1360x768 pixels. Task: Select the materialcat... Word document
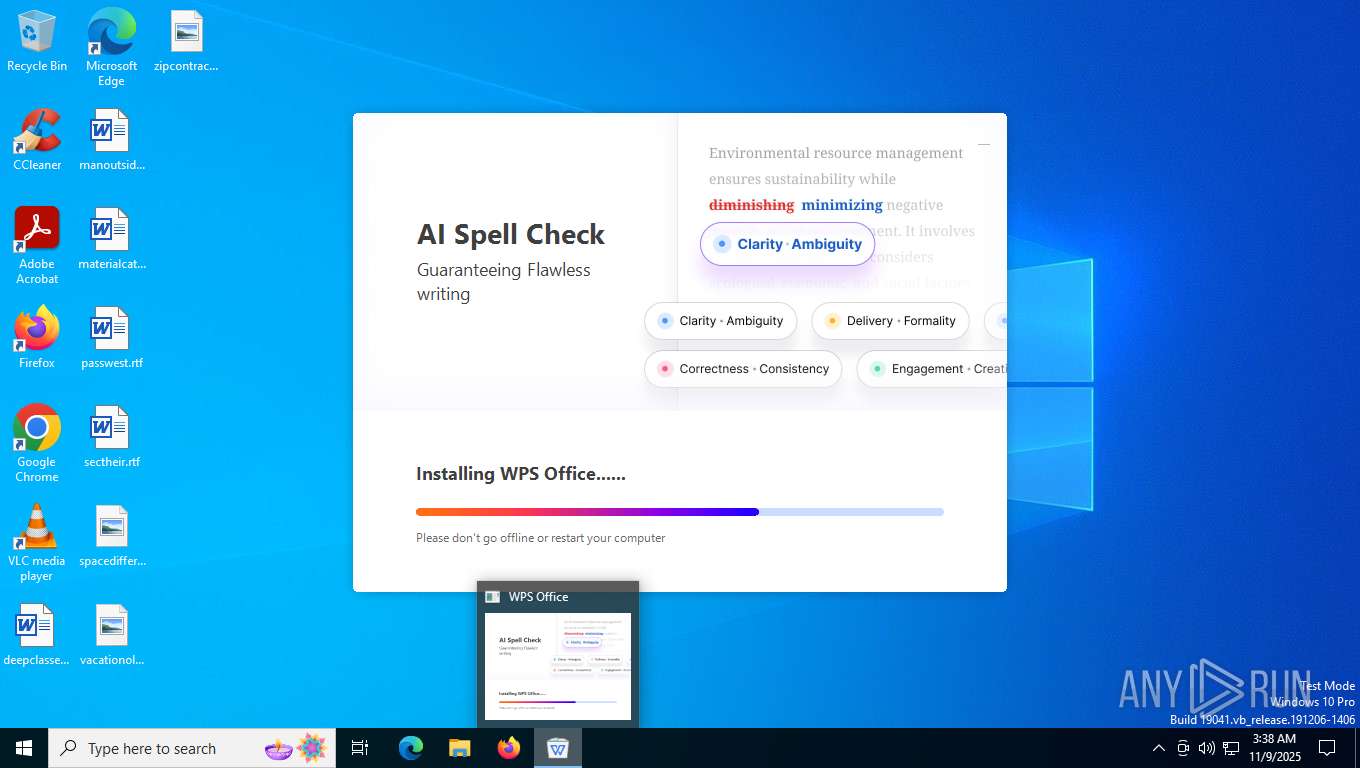tap(111, 239)
